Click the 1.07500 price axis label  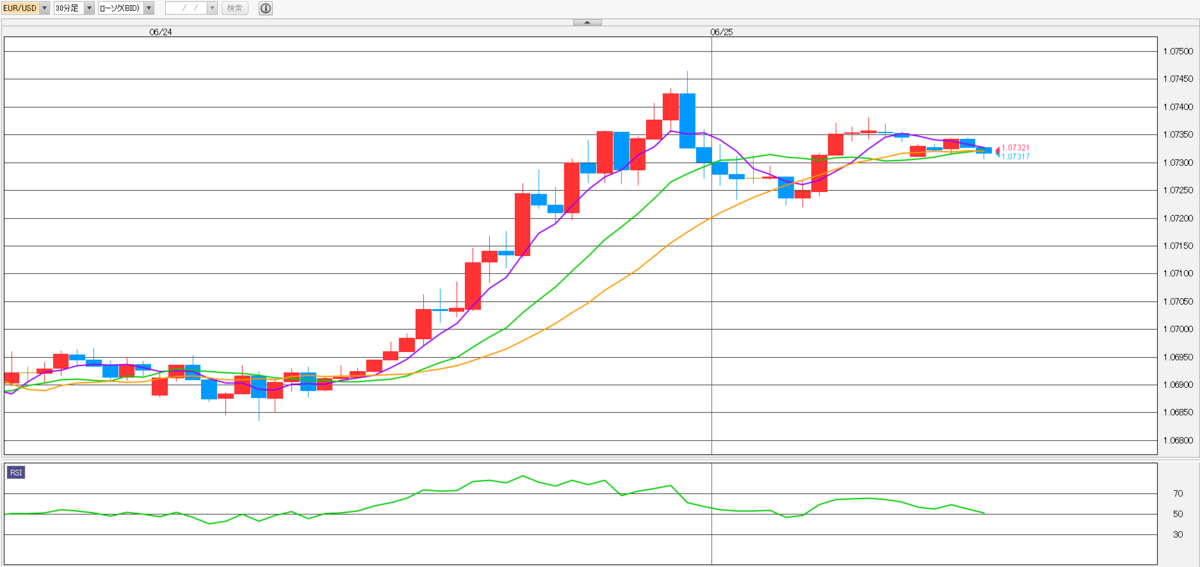1176,51
